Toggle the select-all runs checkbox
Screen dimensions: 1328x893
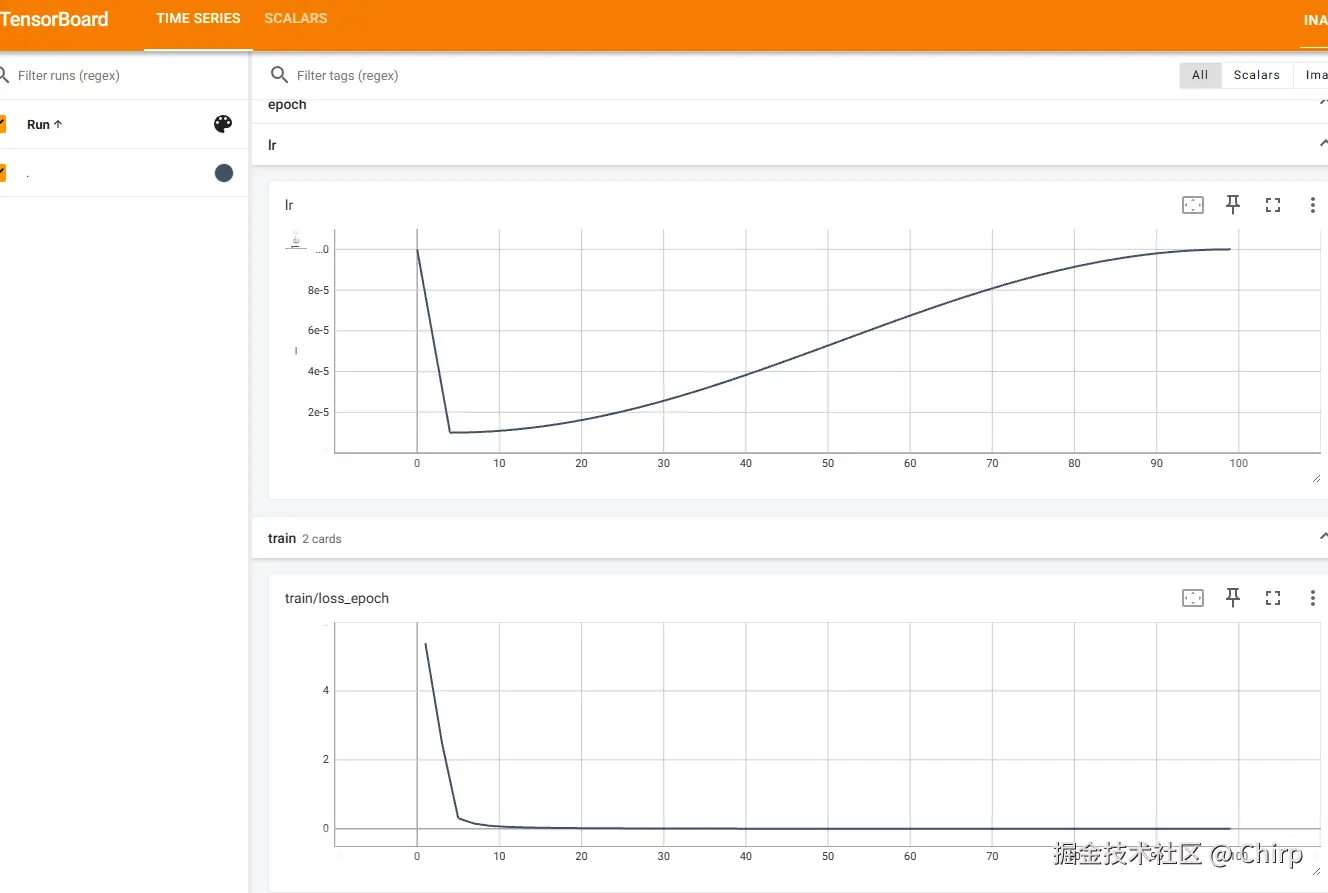[3, 124]
